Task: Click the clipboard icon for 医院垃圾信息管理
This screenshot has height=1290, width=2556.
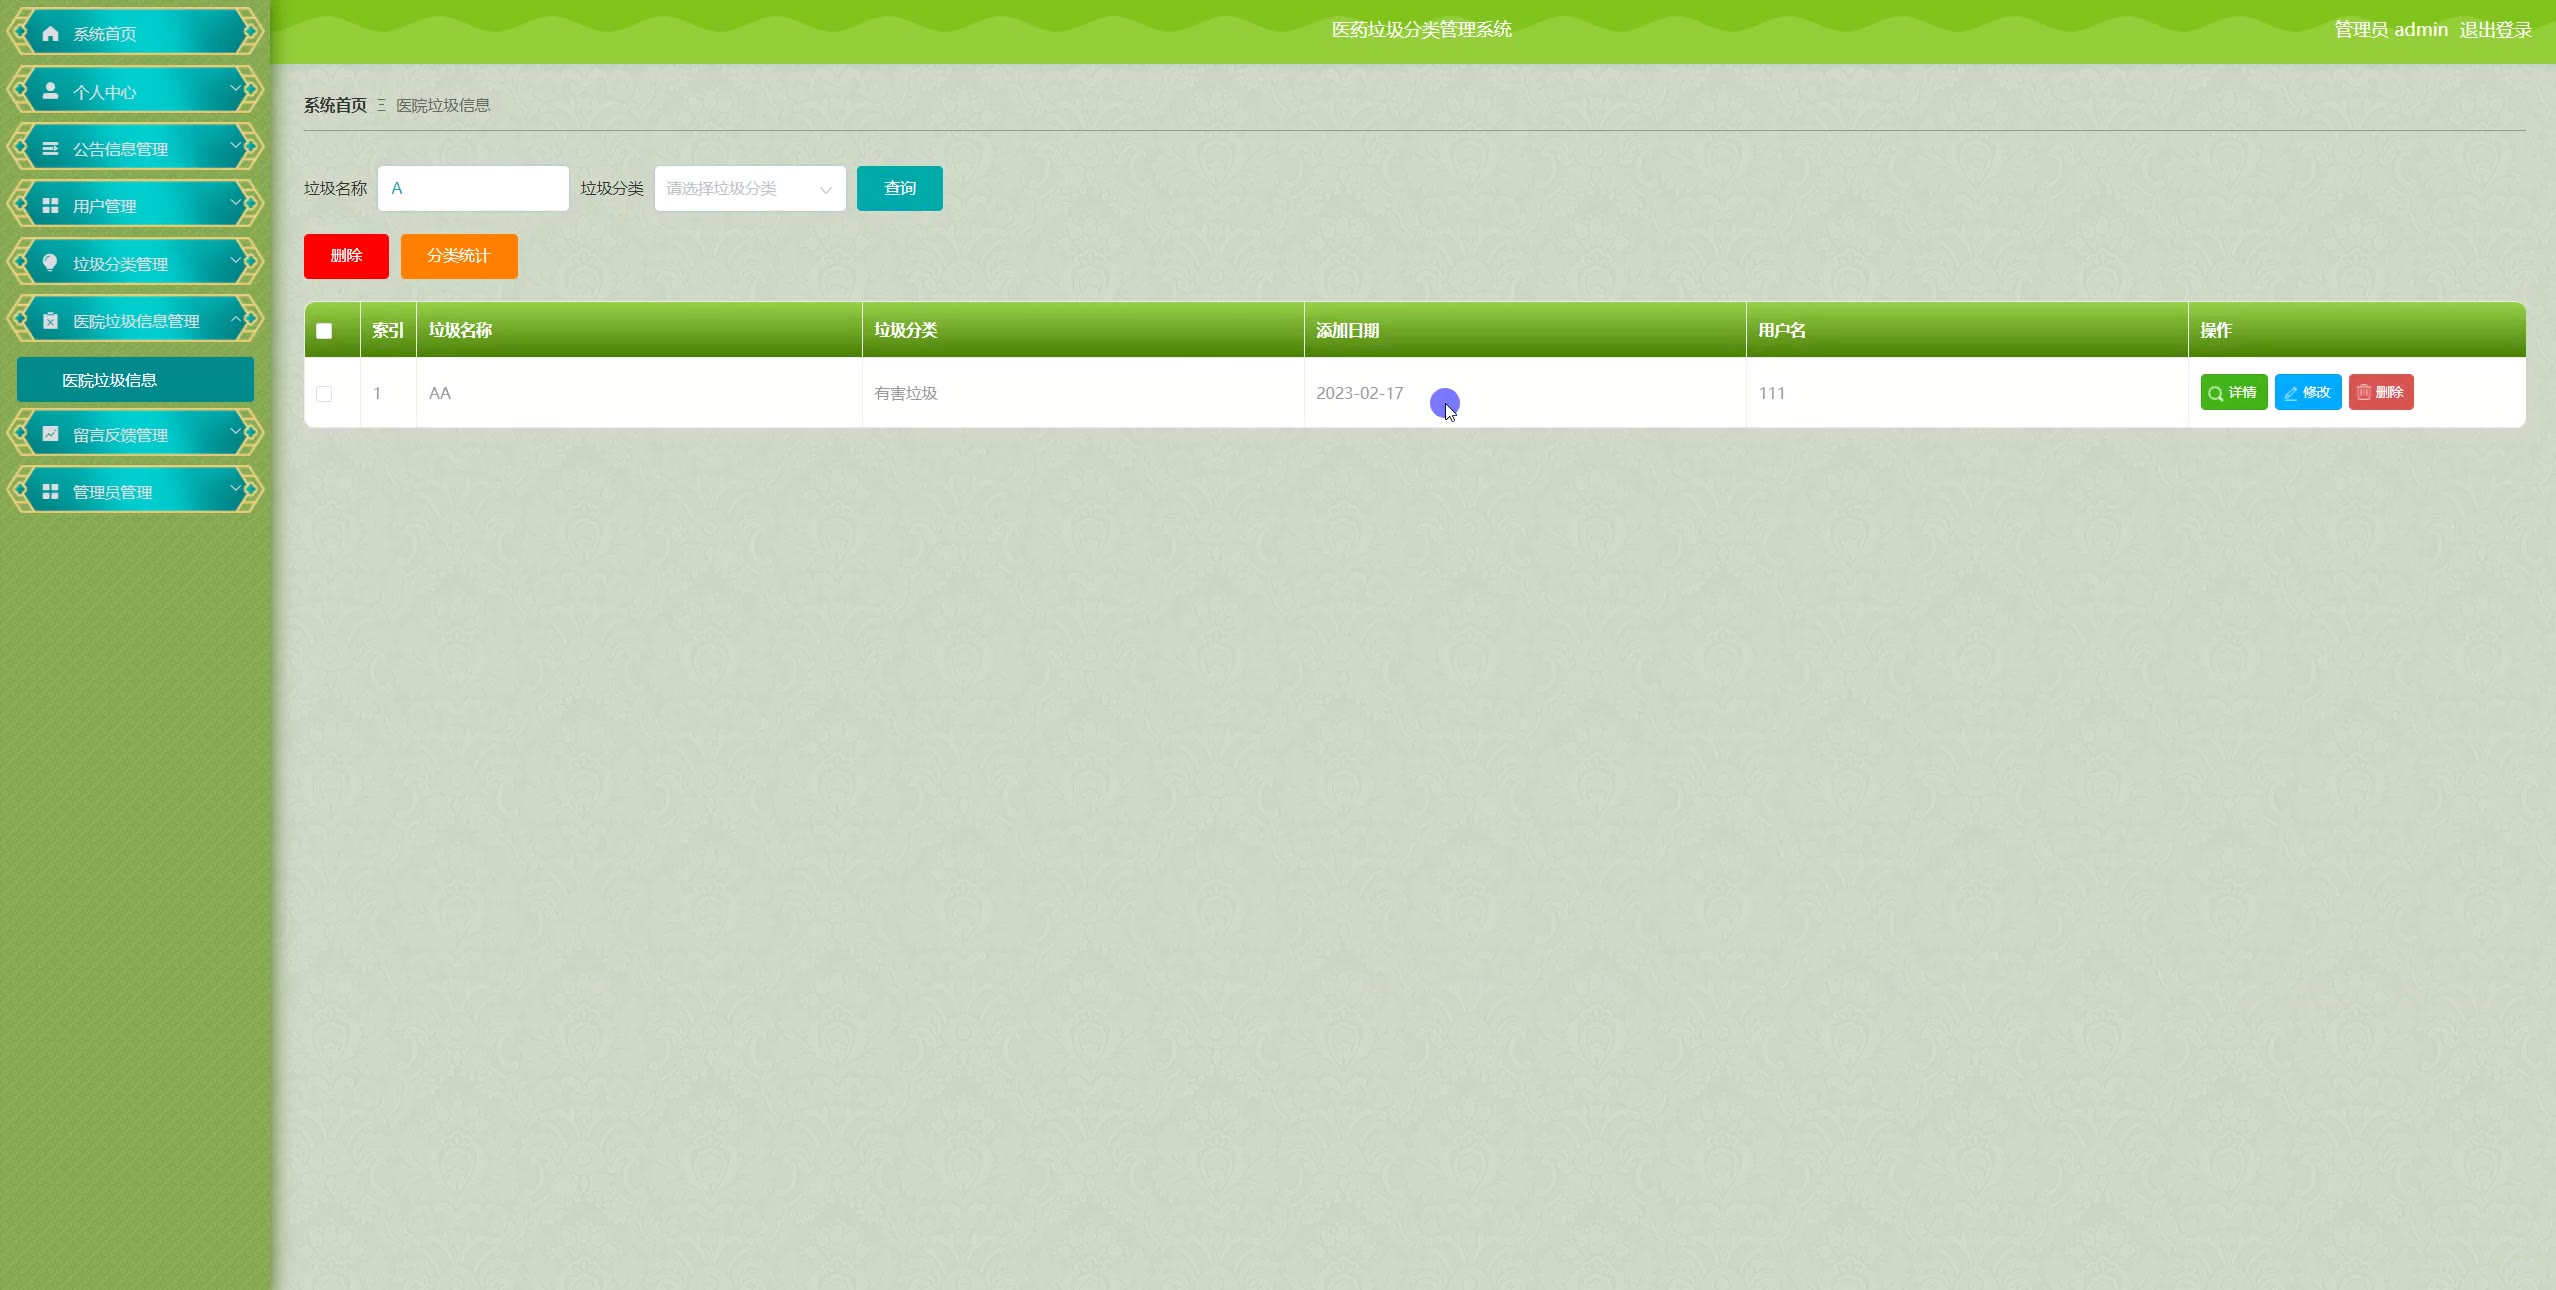Action: [x=50, y=320]
